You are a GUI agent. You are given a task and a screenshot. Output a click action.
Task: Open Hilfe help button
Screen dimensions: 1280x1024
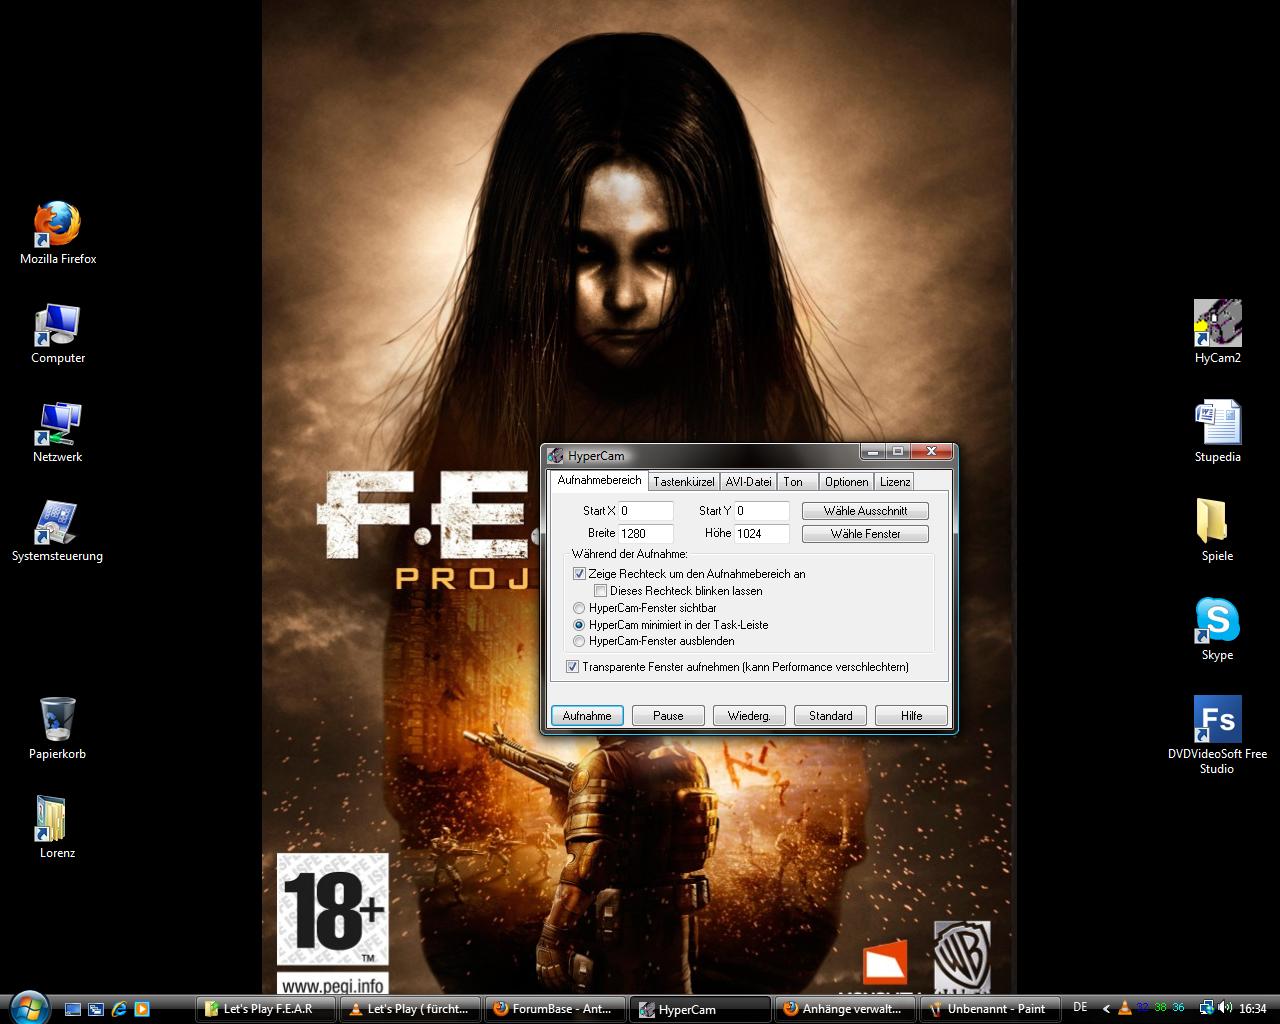point(911,716)
